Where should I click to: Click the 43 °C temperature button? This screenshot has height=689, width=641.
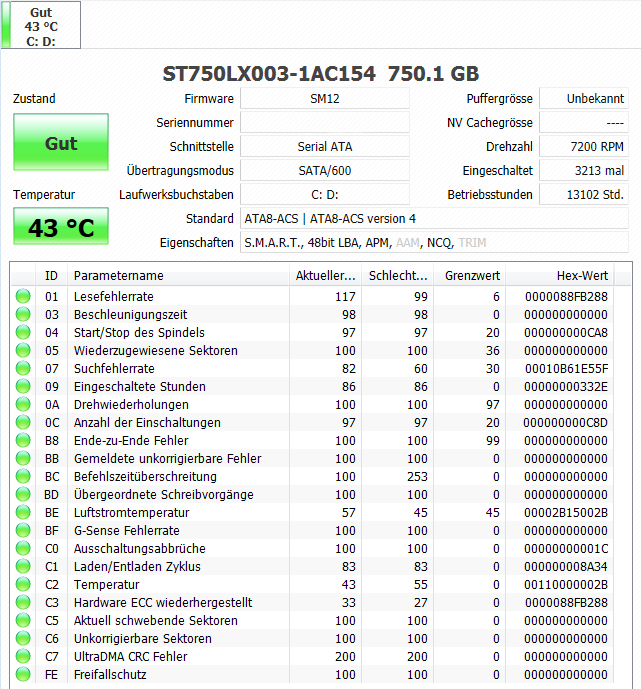(61, 226)
